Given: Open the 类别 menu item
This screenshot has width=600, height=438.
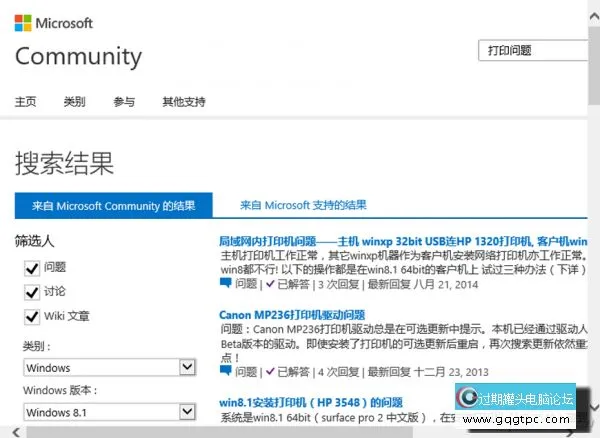Looking at the screenshot, I should 75,101.
